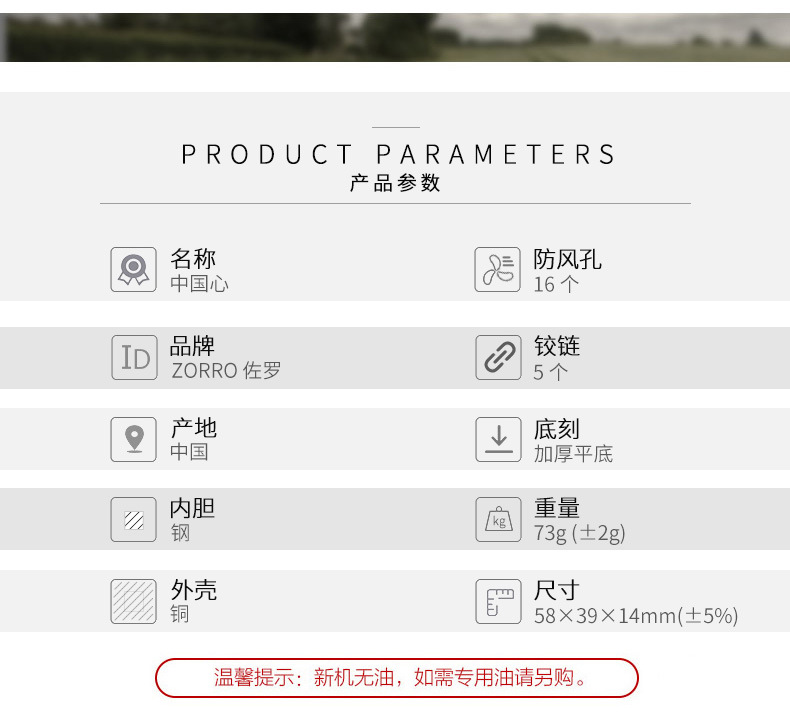Screen dimensions: 790x717
Task: Click the chain link icon beside 铰链
Action: [x=497, y=357]
